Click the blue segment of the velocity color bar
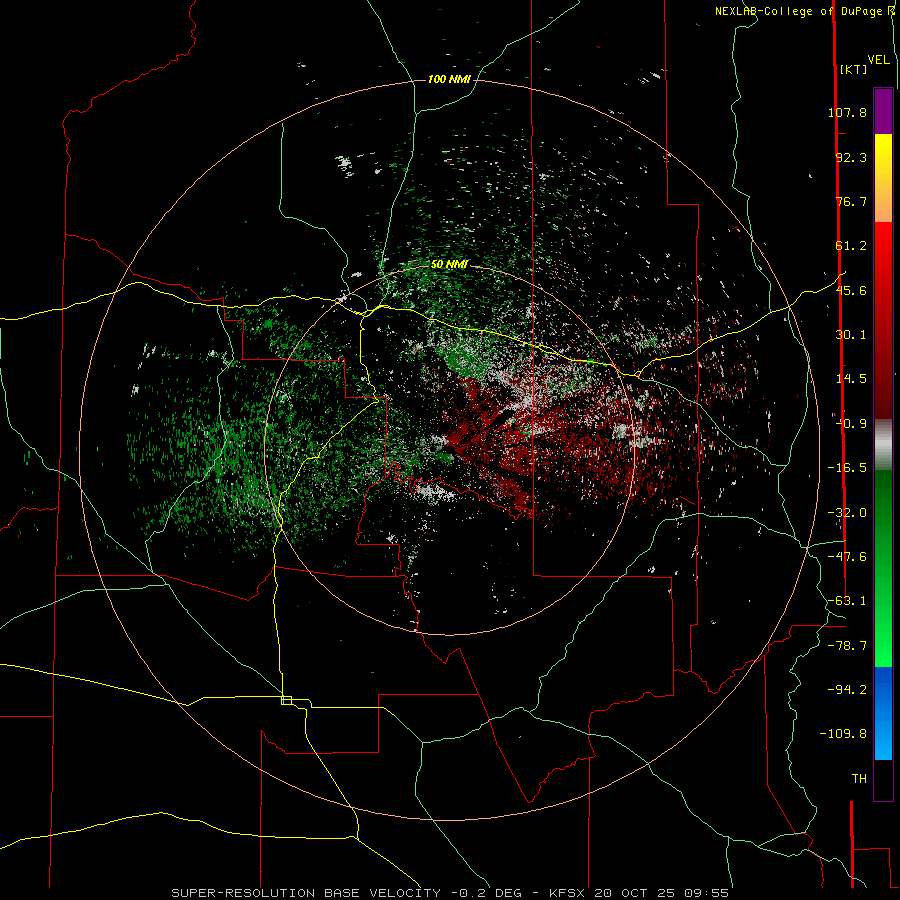900x900 pixels. tap(883, 713)
